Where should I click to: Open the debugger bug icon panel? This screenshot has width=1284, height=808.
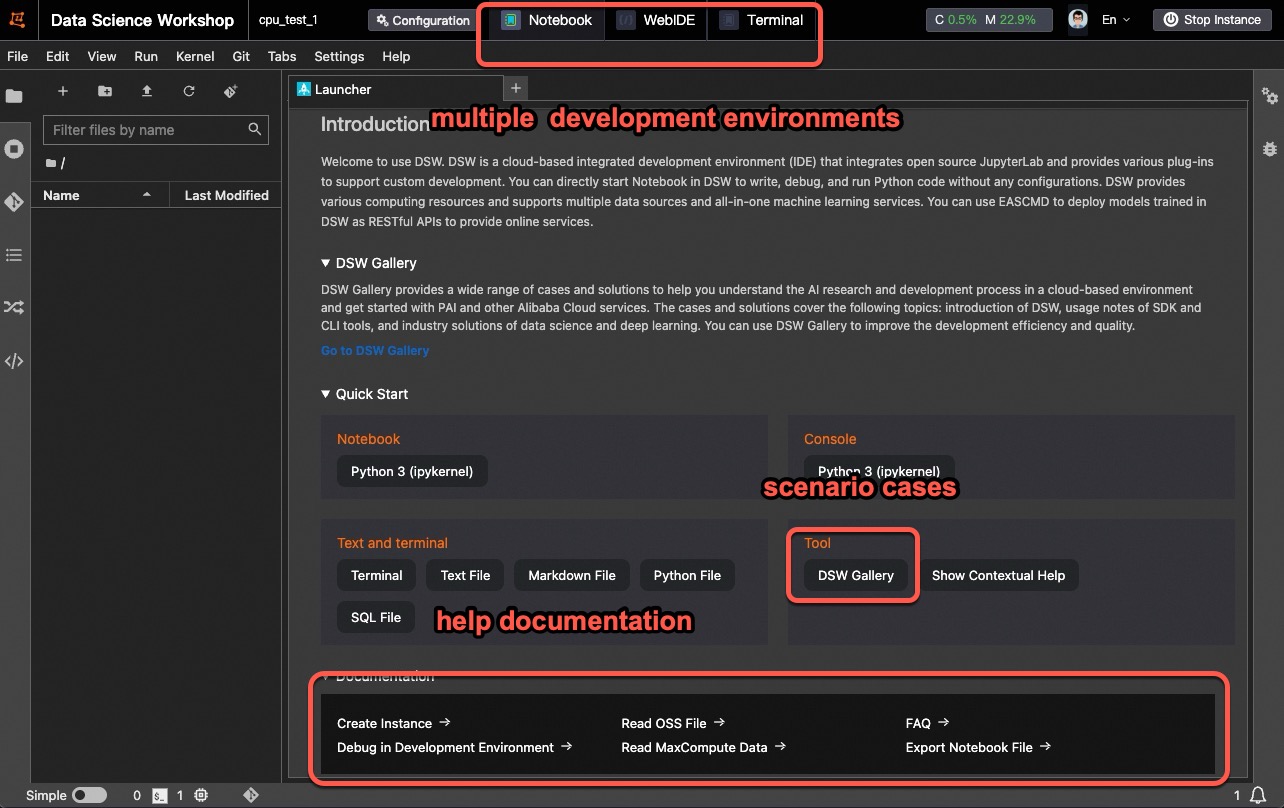click(x=1270, y=148)
